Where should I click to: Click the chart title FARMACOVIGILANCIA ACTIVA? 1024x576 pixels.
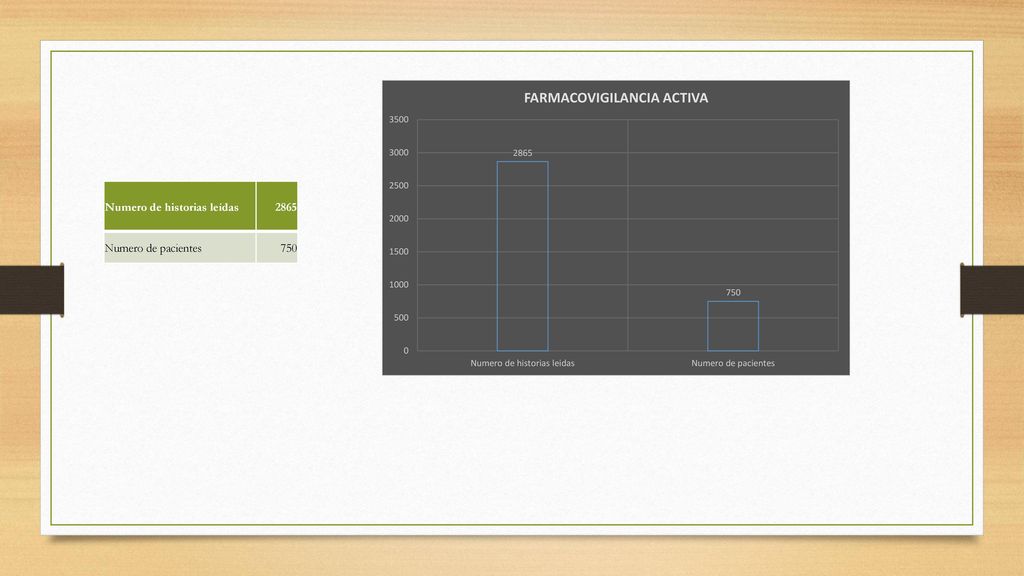coord(616,98)
